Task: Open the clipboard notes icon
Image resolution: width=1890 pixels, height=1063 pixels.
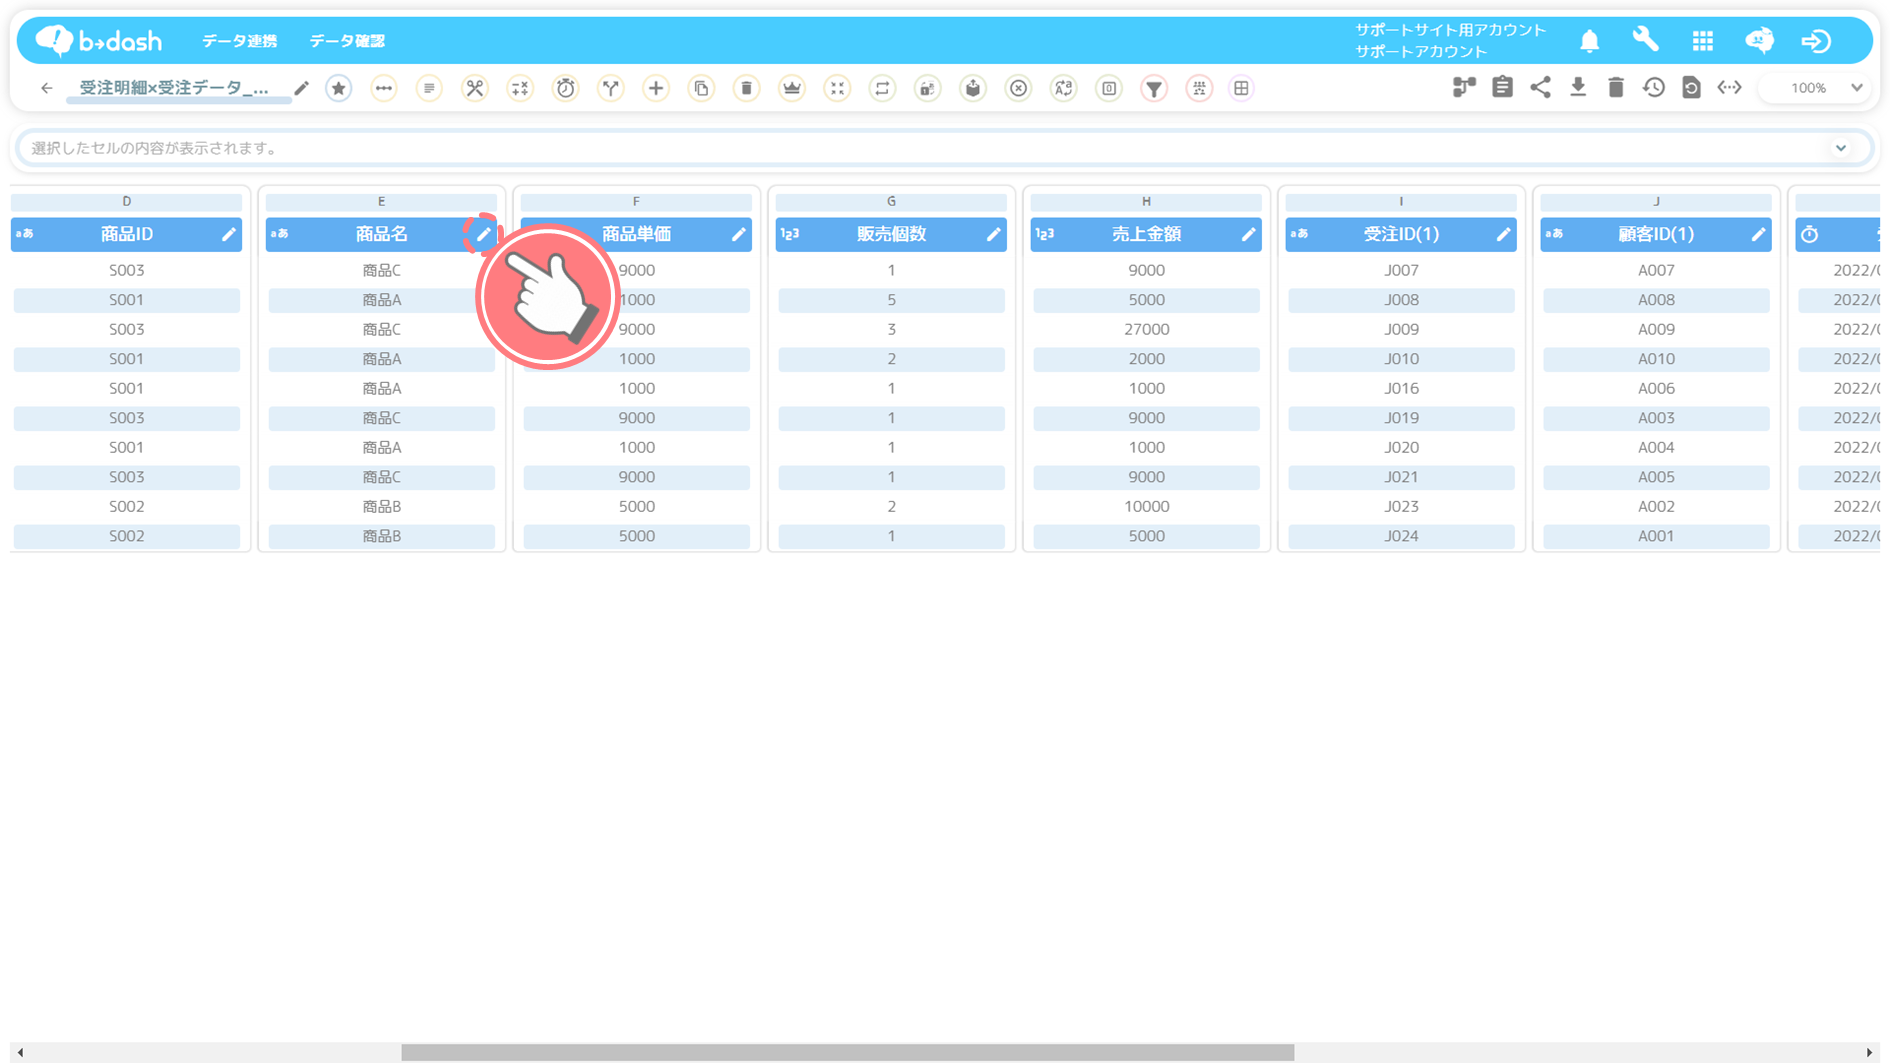Action: 1502,87
